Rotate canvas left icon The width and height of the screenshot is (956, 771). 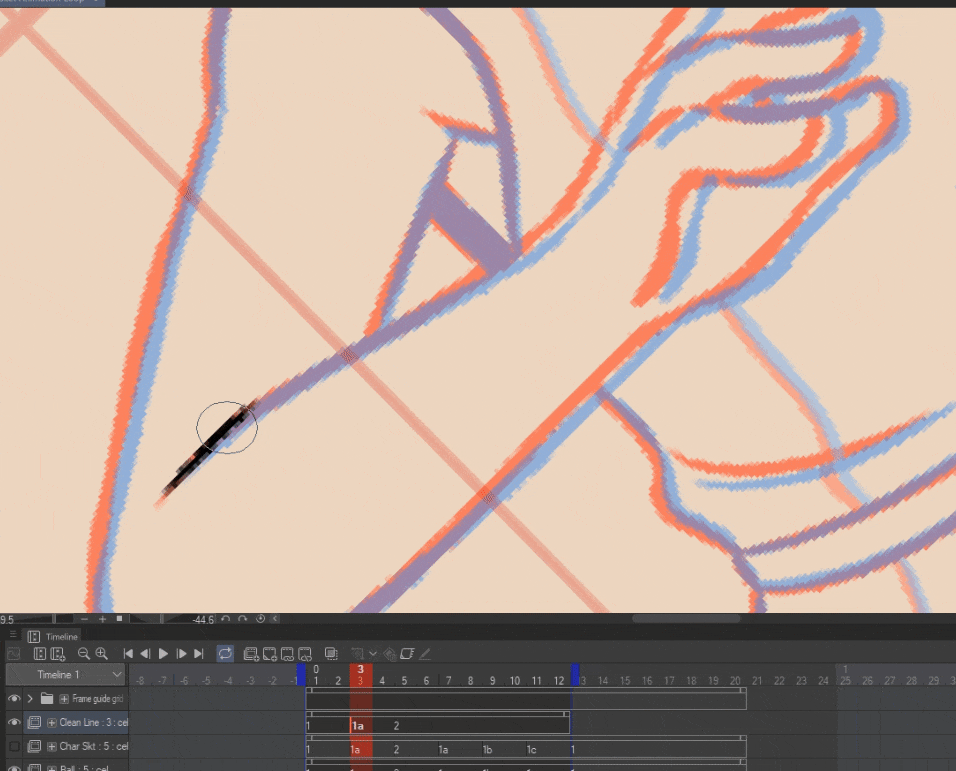pos(226,619)
